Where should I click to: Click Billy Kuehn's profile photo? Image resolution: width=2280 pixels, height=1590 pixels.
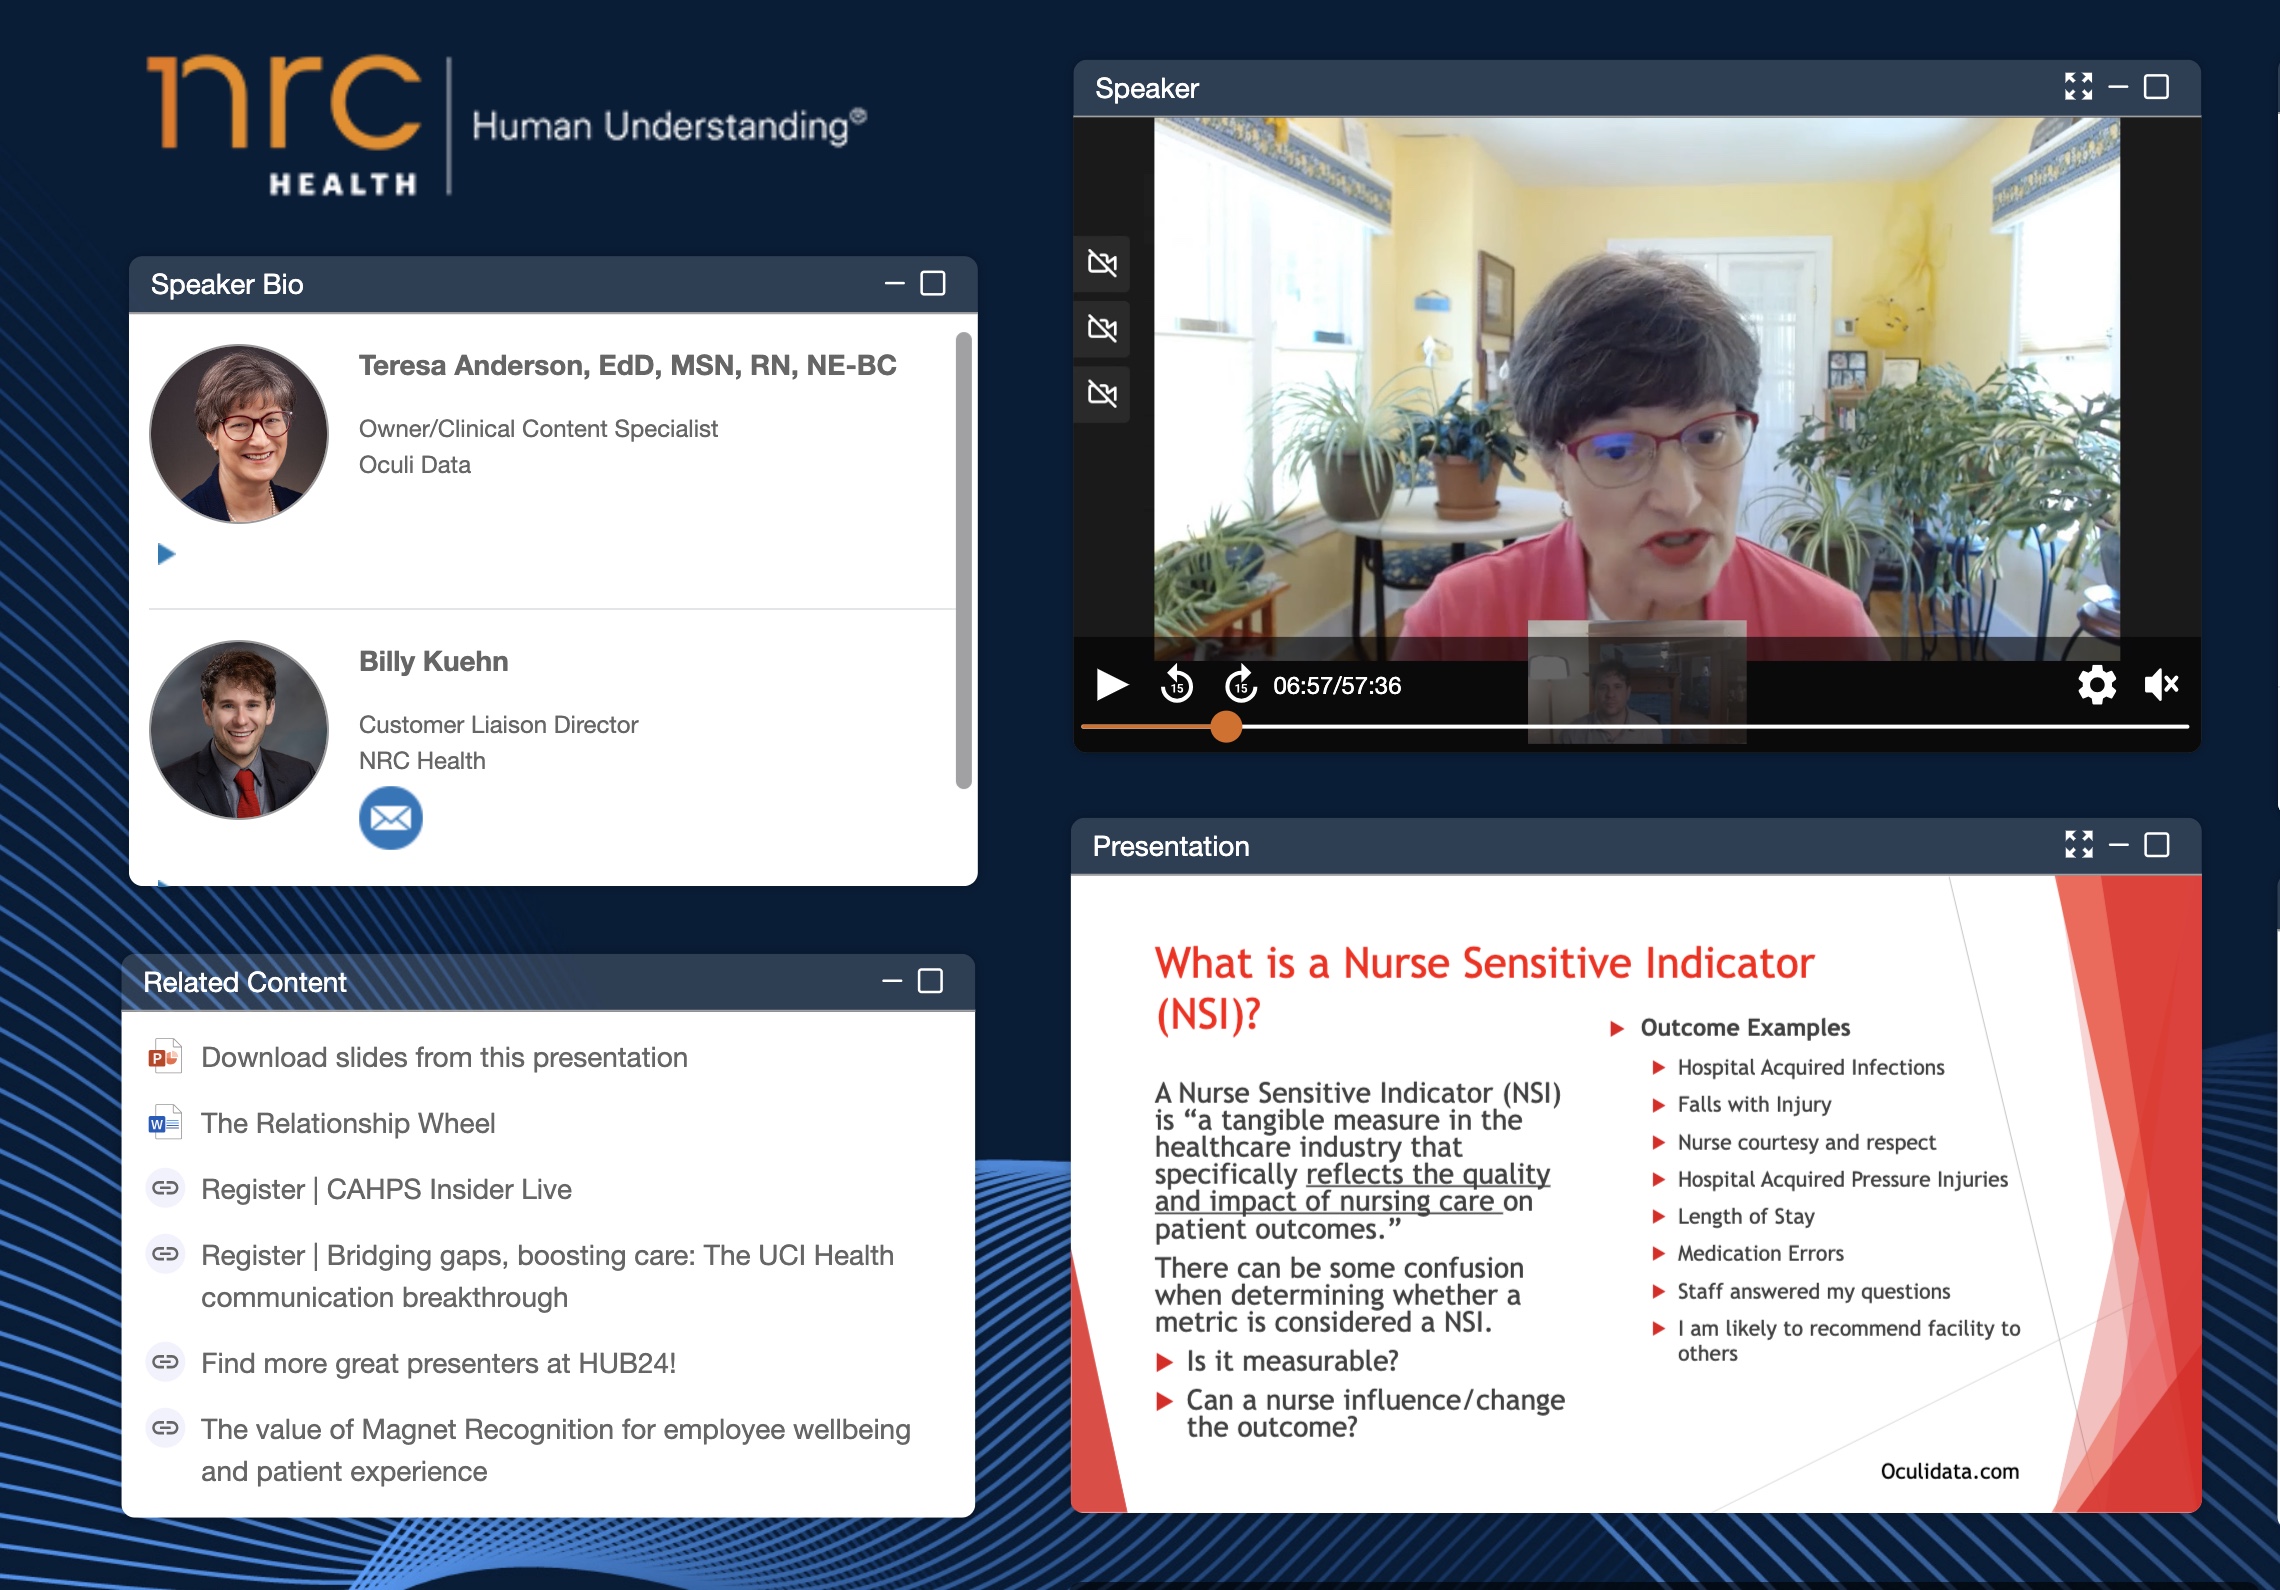click(239, 730)
